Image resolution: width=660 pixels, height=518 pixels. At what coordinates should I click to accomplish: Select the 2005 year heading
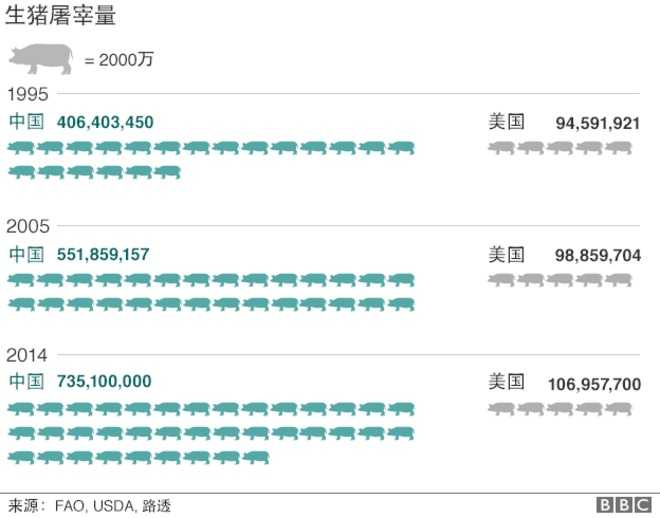[x=28, y=226]
